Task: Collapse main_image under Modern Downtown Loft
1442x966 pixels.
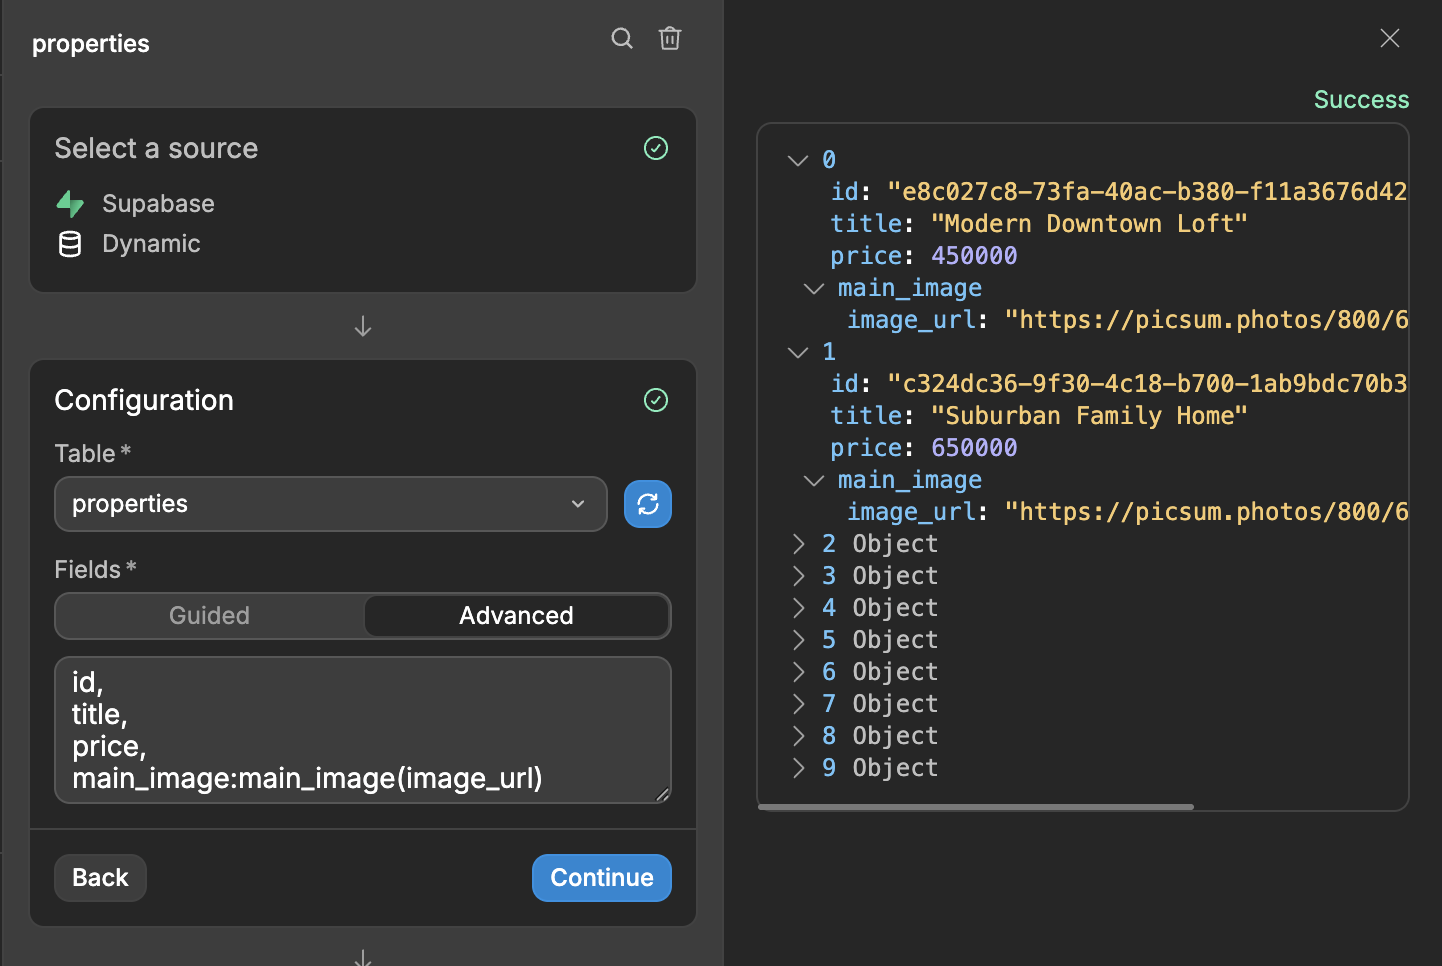Action: (814, 288)
